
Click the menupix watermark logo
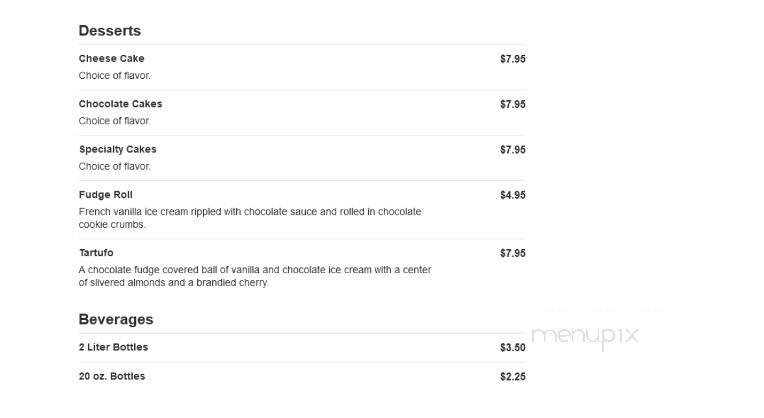tap(584, 336)
